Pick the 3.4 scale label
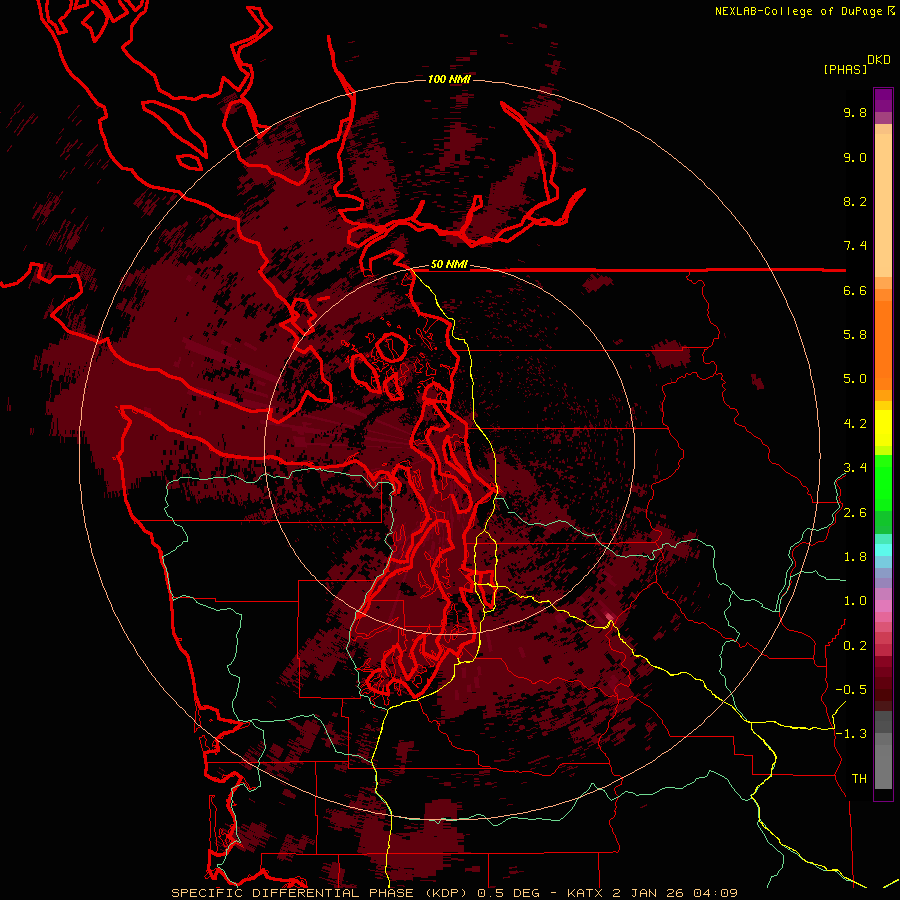Screen dimensions: 900x900 (855, 468)
